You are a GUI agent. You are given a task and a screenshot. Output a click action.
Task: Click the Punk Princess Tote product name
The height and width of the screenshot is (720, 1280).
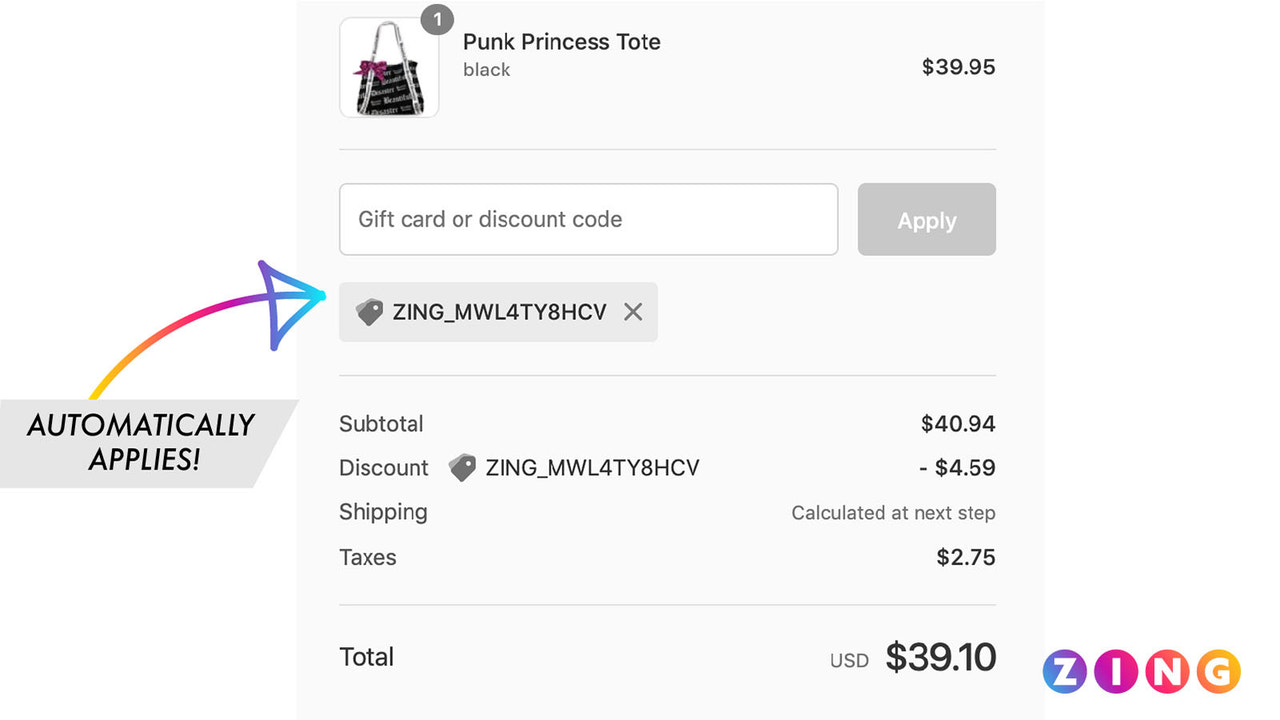[x=561, y=42]
